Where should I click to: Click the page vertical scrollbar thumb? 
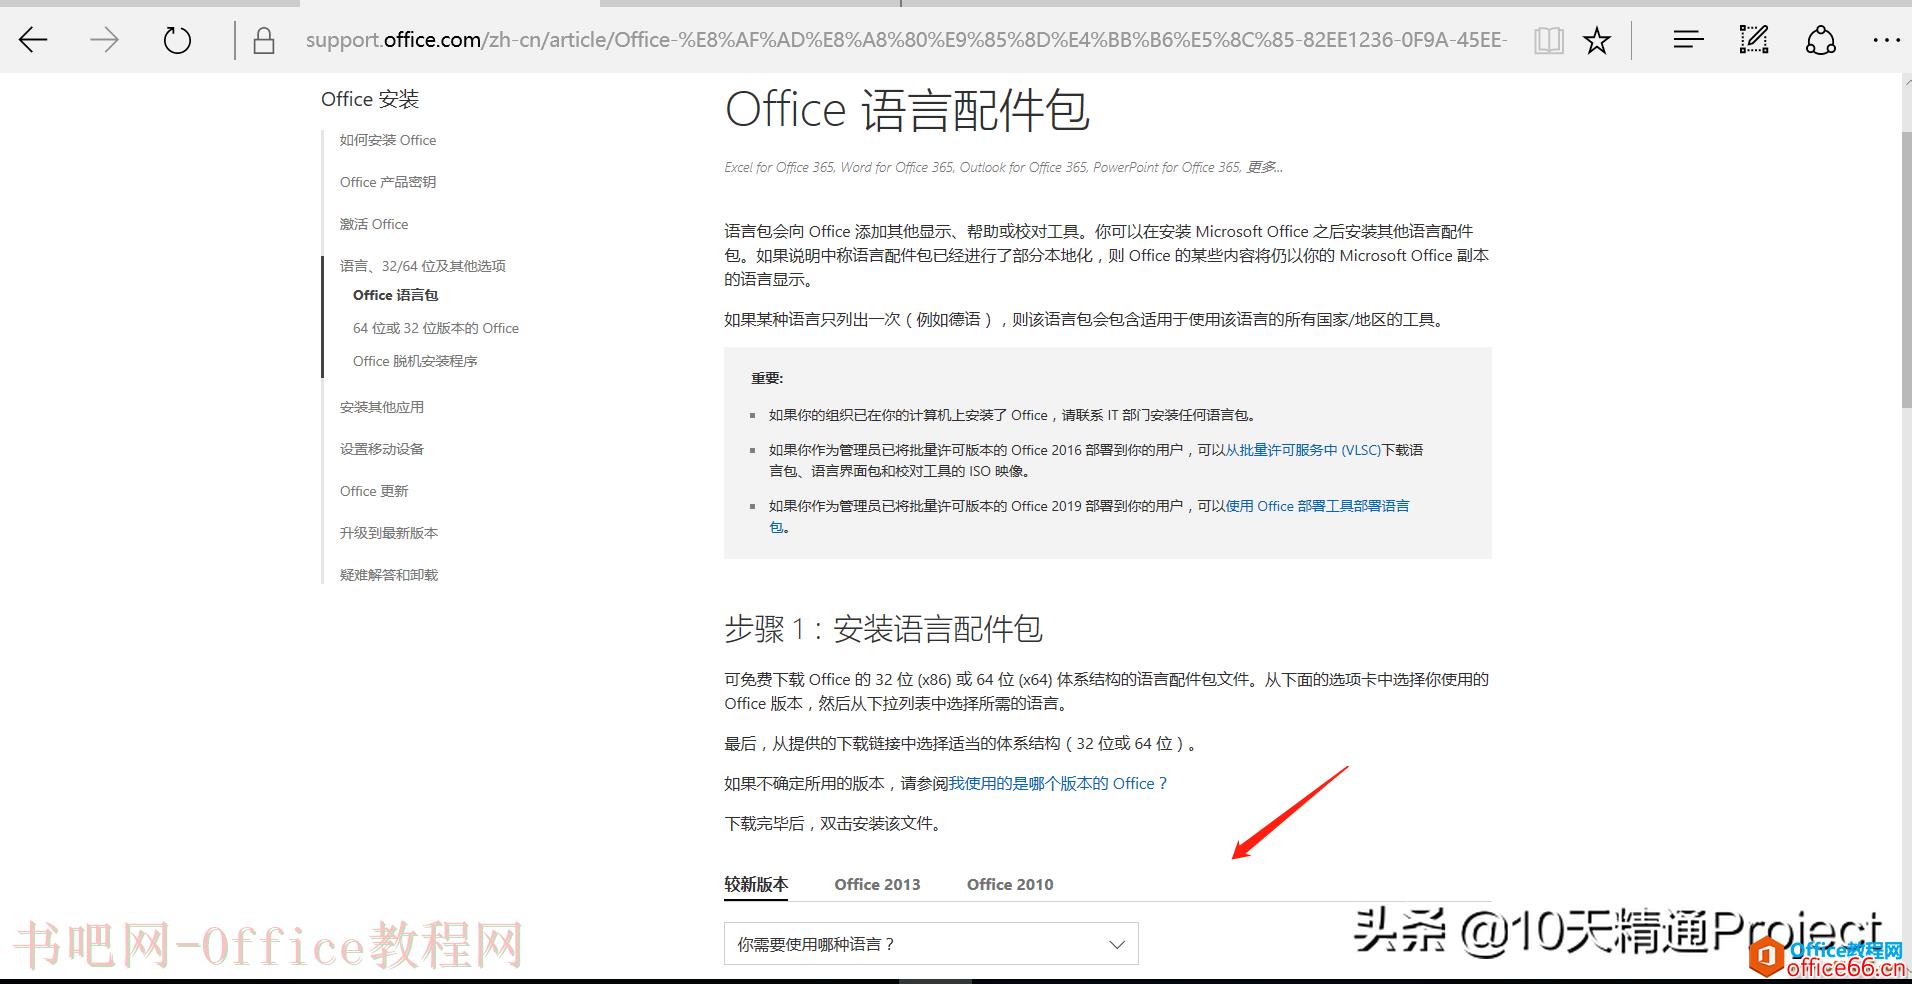1906,268
